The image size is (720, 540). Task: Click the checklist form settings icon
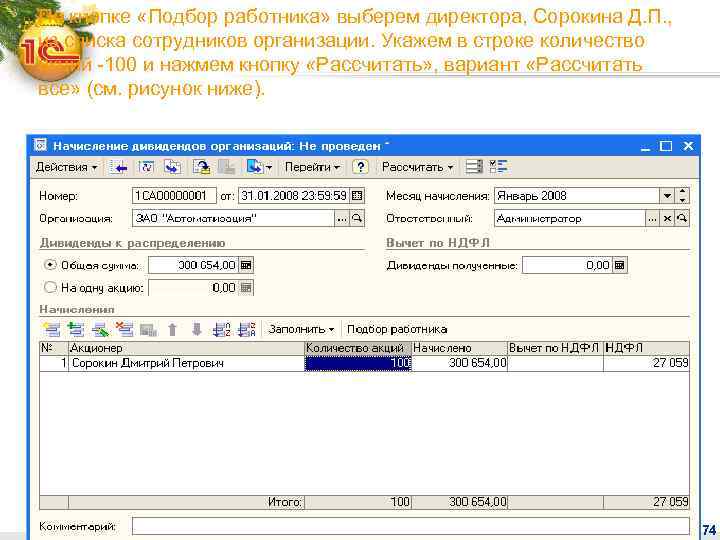[x=499, y=167]
